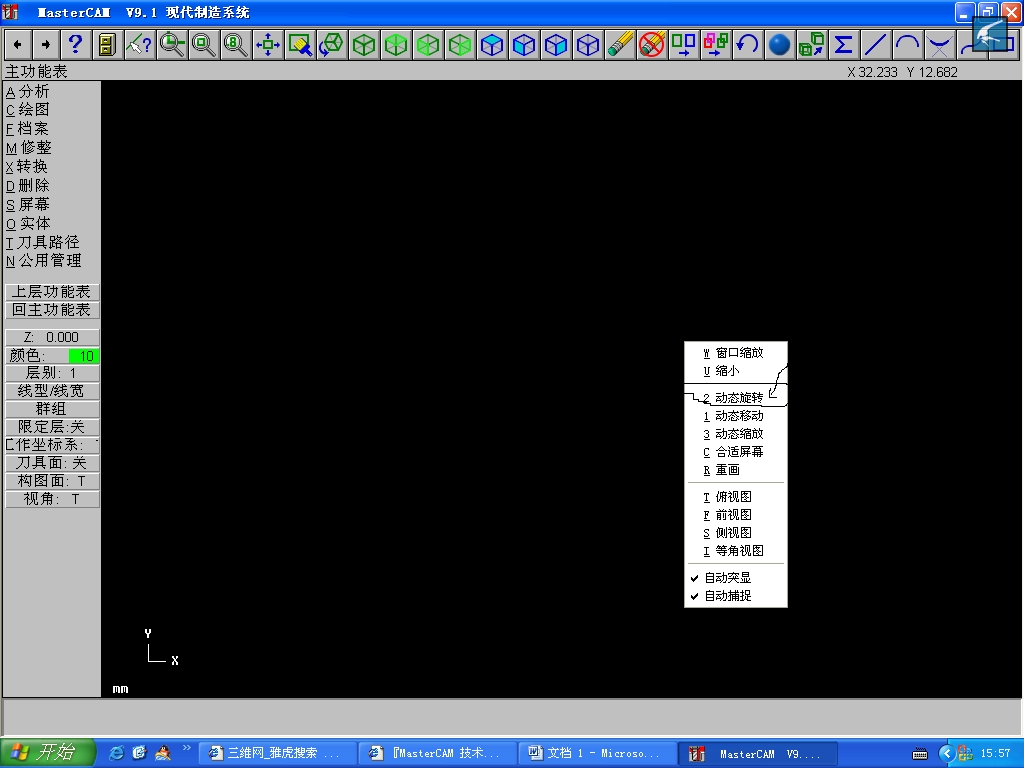The image size is (1024, 768).
Task: Click the Z: 0.000 depth field
Action: [x=52, y=337]
